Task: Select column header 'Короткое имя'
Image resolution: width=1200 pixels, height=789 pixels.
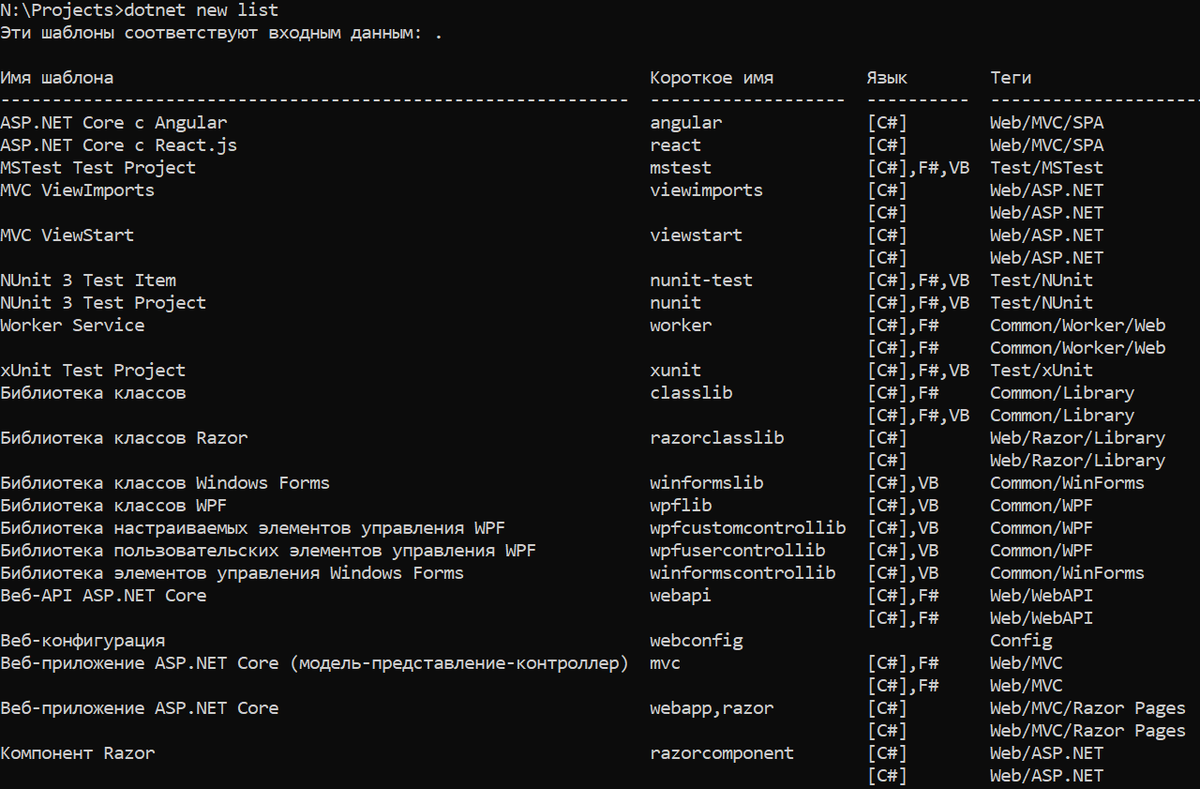Action: (711, 78)
